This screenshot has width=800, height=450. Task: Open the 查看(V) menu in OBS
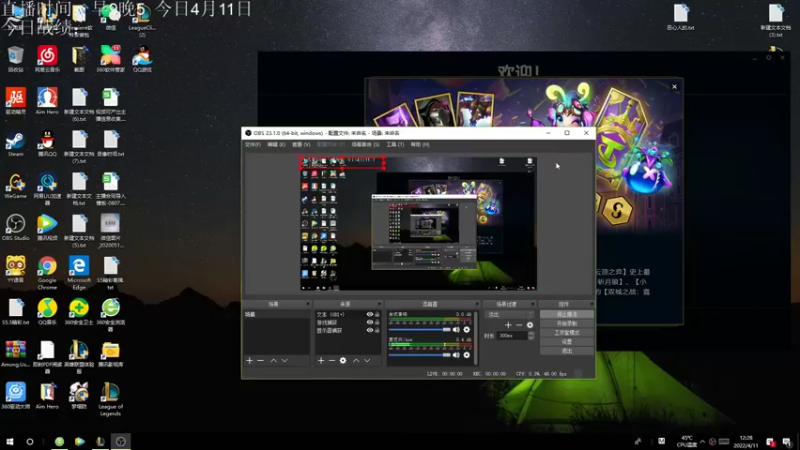301,145
